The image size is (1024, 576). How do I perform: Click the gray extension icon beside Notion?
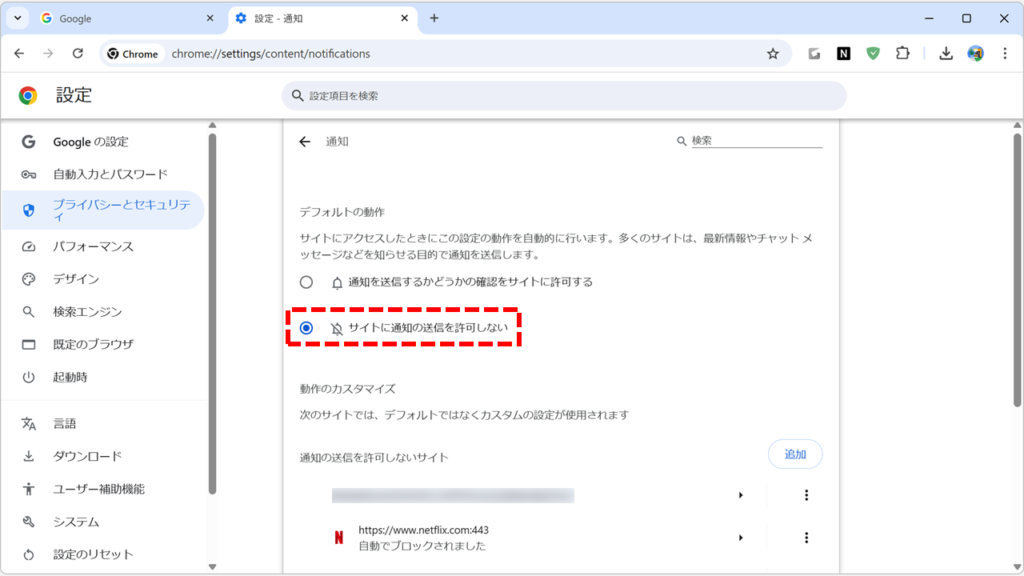click(x=814, y=54)
